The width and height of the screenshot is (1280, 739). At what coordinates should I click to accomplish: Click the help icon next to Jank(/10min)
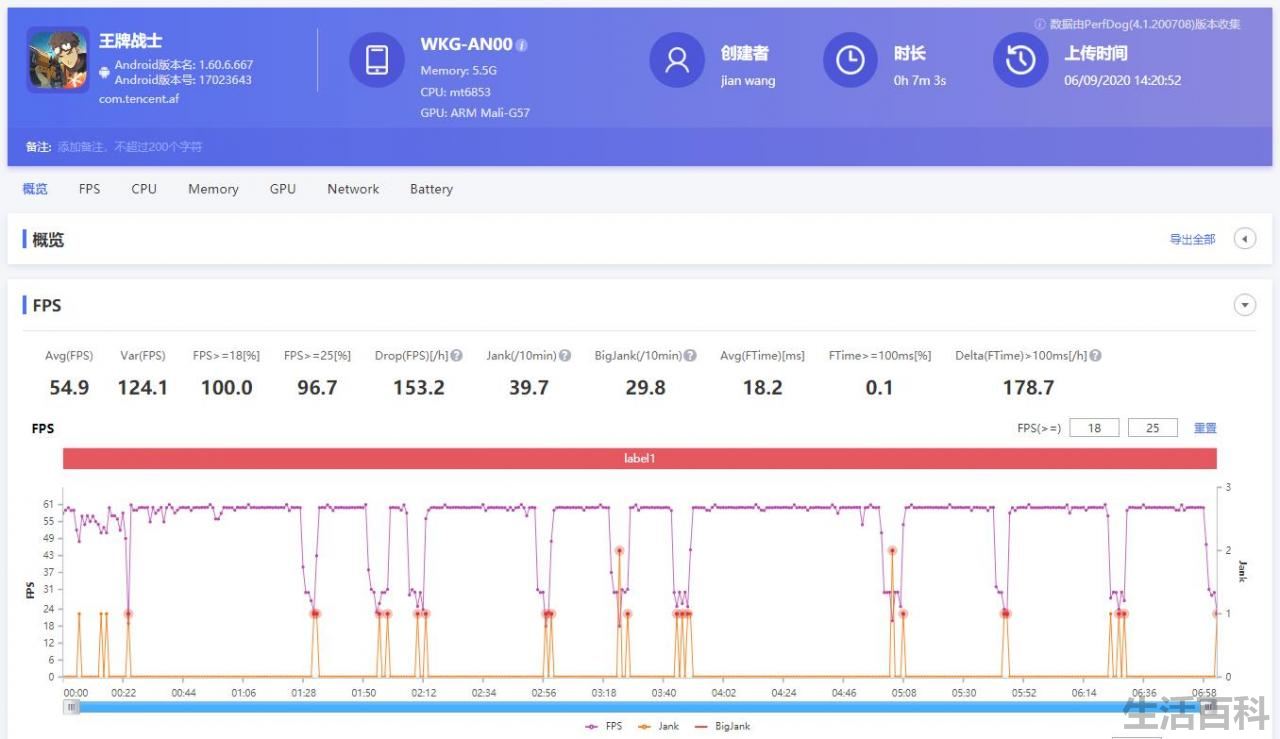click(565, 355)
